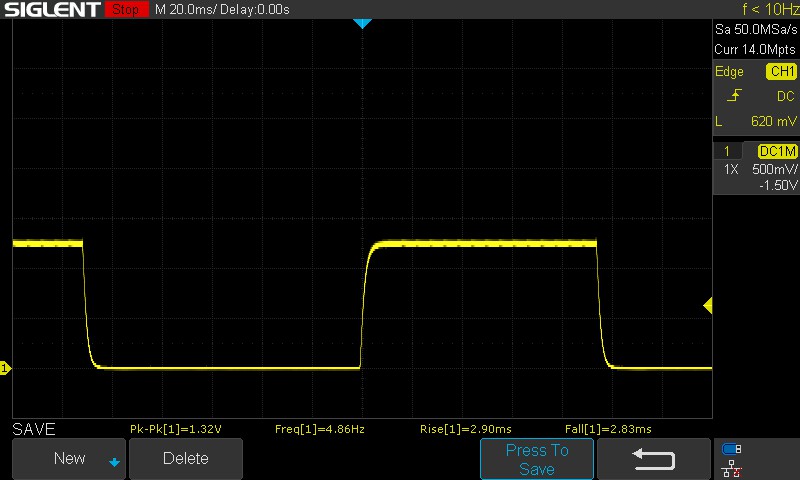Viewport: 800px width, 480px height.
Task: Click the 1X probe attenuation label
Action: pyautogui.click(x=731, y=169)
